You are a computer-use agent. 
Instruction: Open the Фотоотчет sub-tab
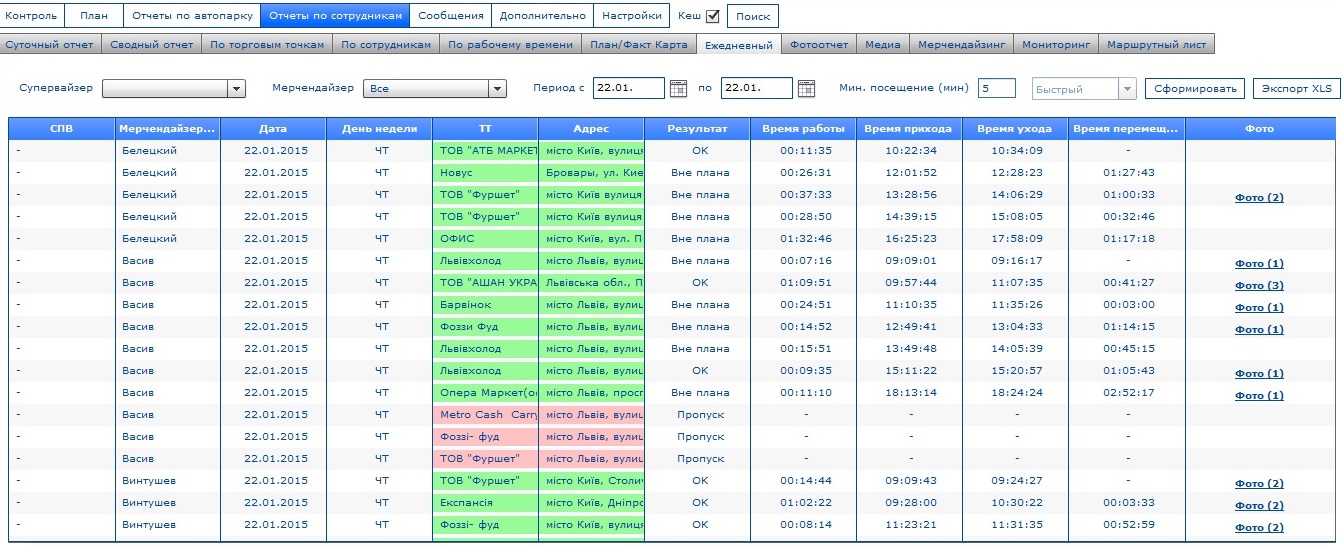[819, 44]
